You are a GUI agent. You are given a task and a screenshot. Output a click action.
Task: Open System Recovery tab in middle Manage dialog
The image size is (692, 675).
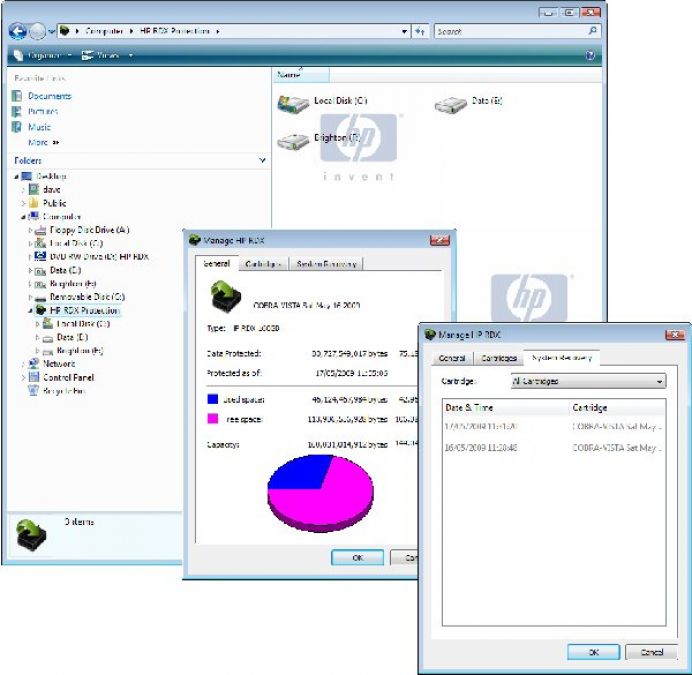click(326, 264)
